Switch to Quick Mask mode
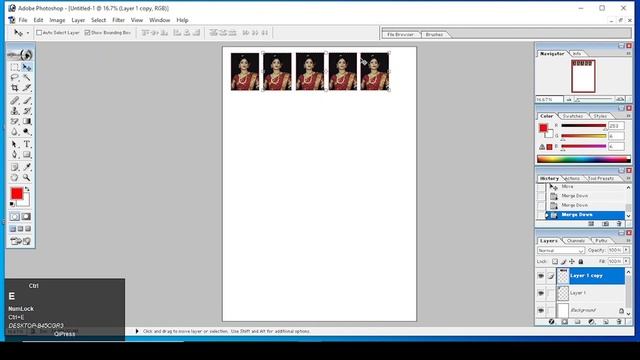The width and height of the screenshot is (640, 360). coord(26,217)
